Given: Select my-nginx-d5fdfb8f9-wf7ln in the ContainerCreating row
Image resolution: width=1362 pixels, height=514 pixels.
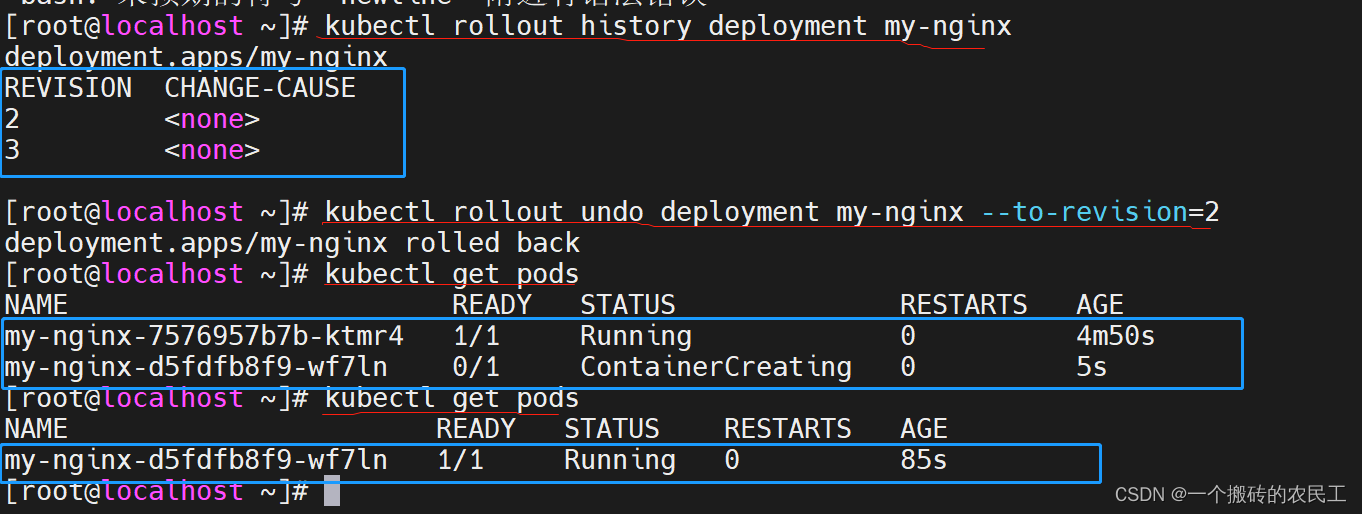Looking at the screenshot, I should (x=196, y=367).
